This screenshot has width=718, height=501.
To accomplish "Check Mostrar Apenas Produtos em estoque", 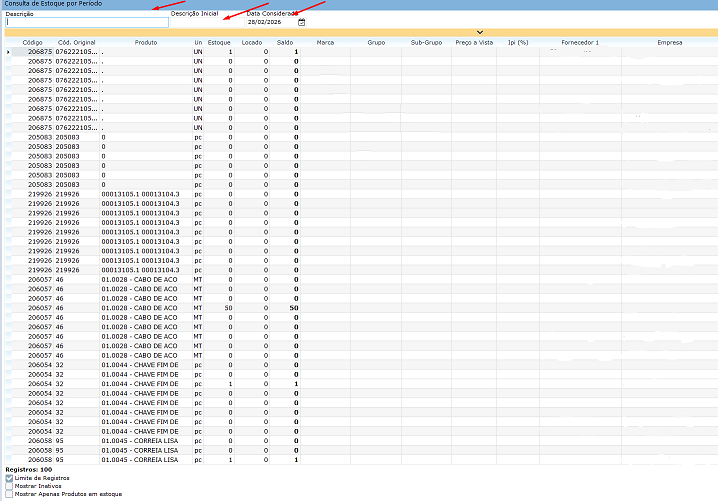I will pyautogui.click(x=10, y=494).
